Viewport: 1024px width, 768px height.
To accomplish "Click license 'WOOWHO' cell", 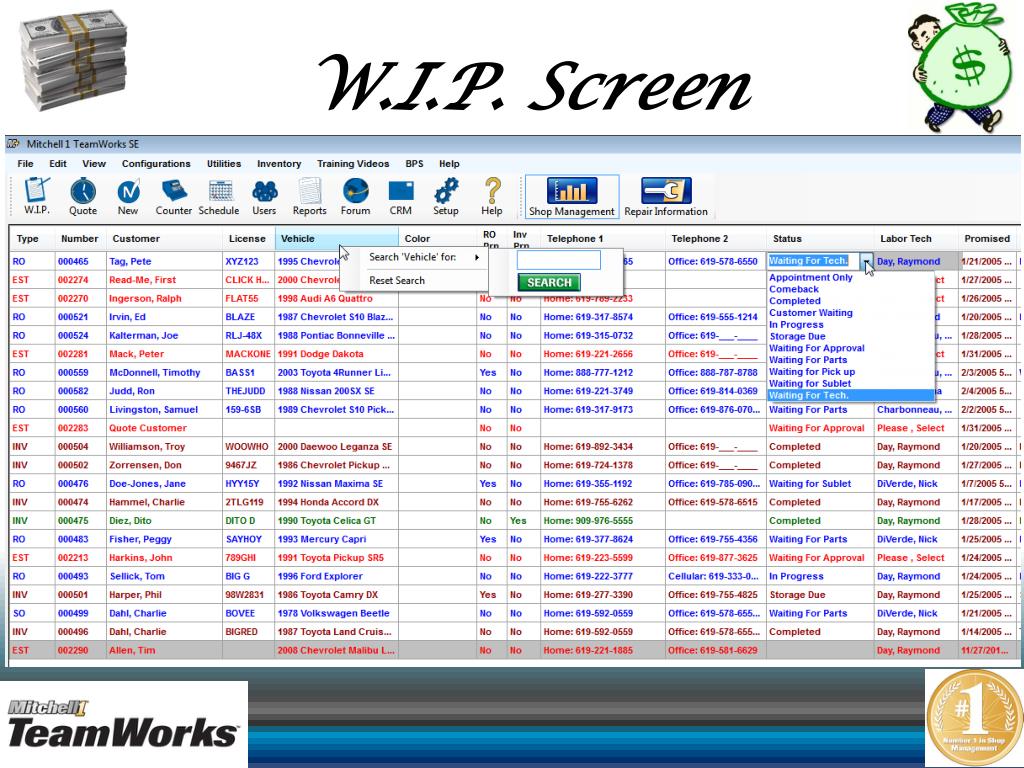I will (x=246, y=447).
